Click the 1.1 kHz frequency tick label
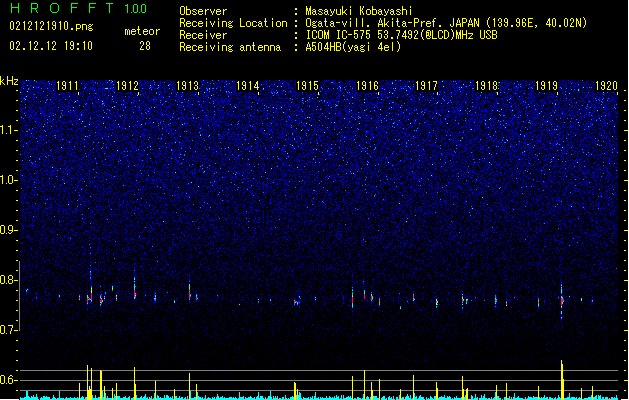 point(9,130)
